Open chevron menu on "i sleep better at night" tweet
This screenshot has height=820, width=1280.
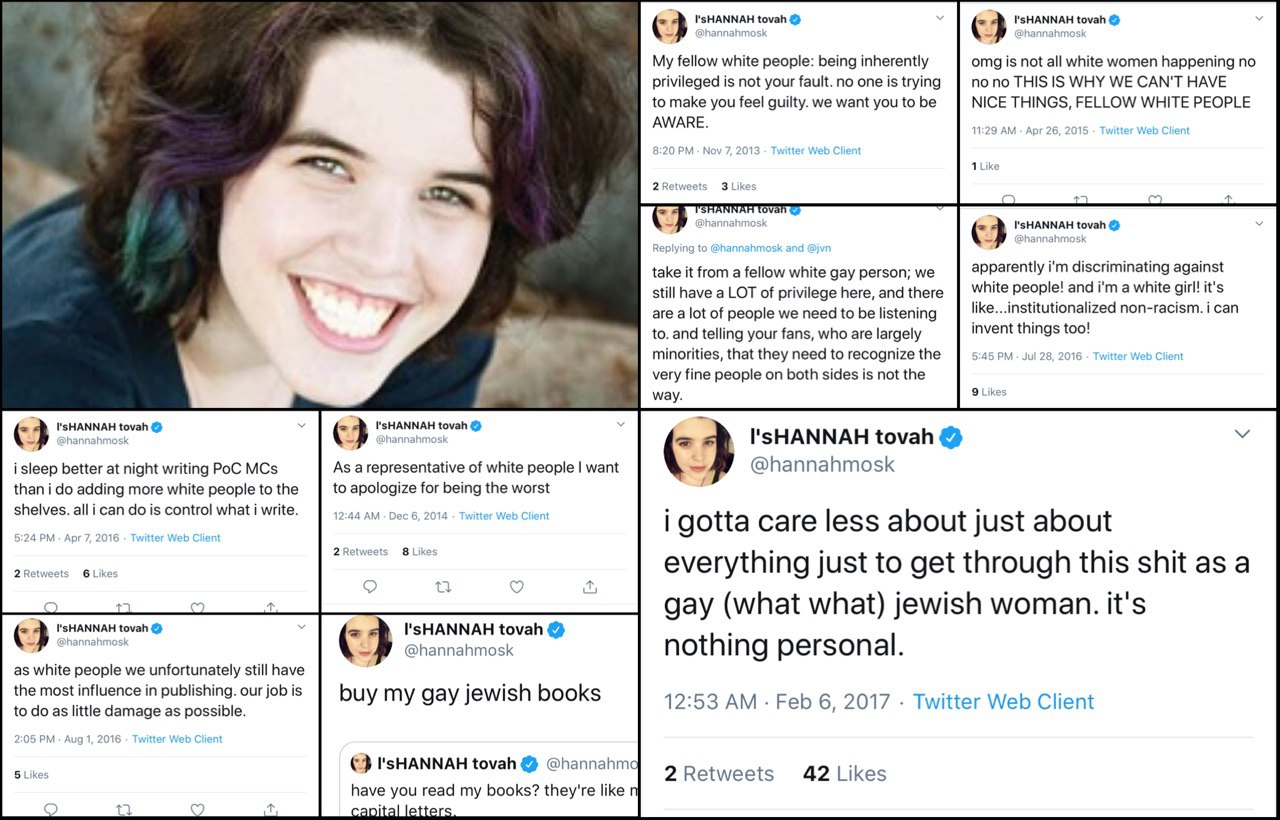click(x=301, y=426)
